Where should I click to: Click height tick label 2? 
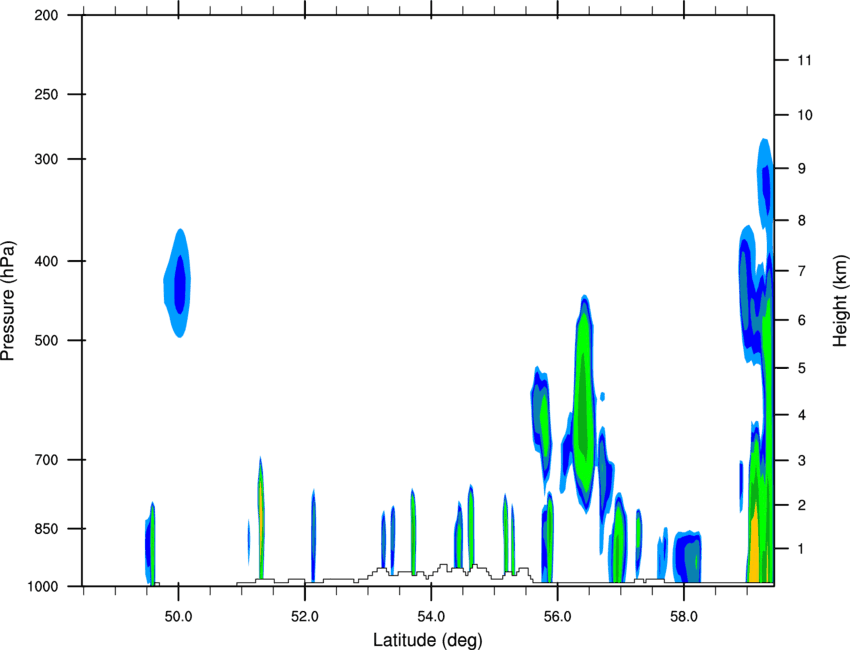click(x=802, y=505)
